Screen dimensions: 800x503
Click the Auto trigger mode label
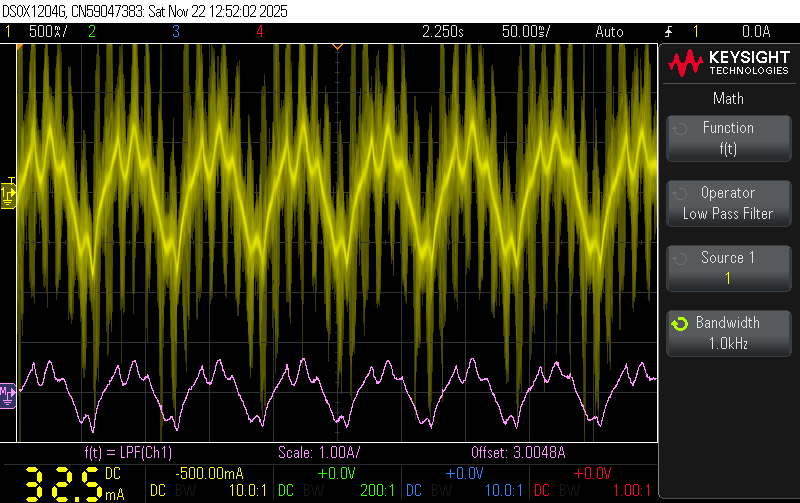point(609,32)
